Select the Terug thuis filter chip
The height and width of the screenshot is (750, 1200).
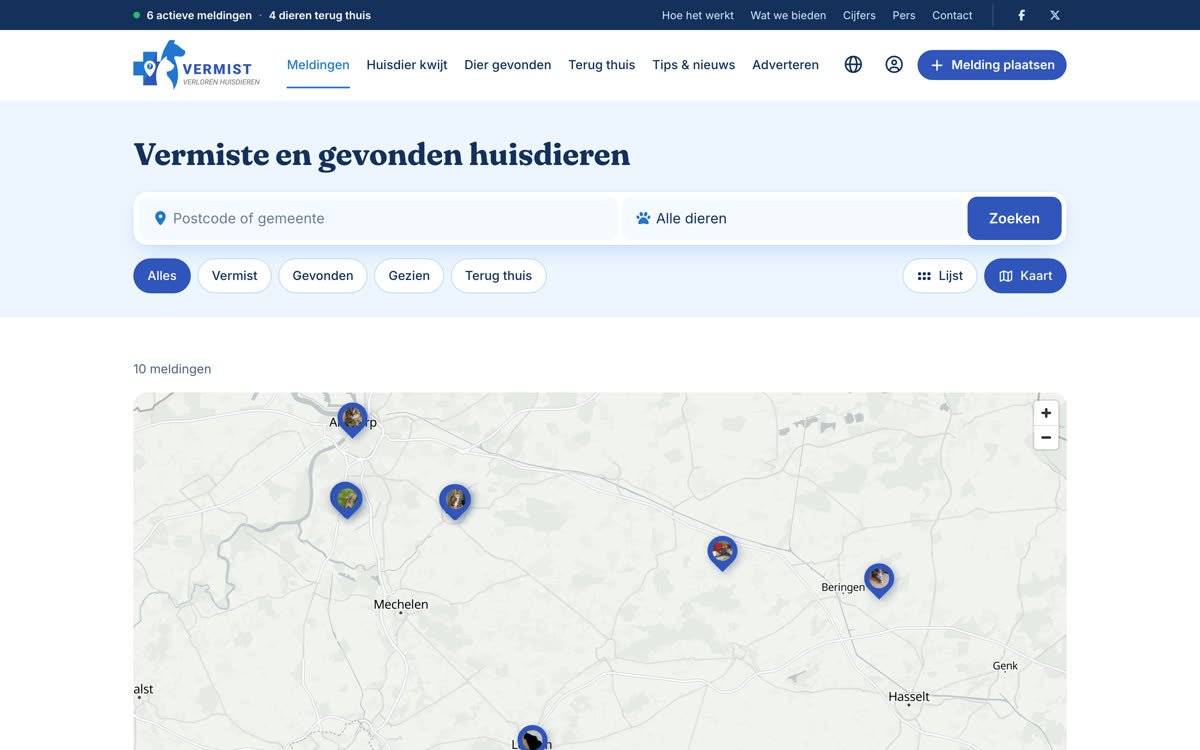pyautogui.click(x=499, y=276)
